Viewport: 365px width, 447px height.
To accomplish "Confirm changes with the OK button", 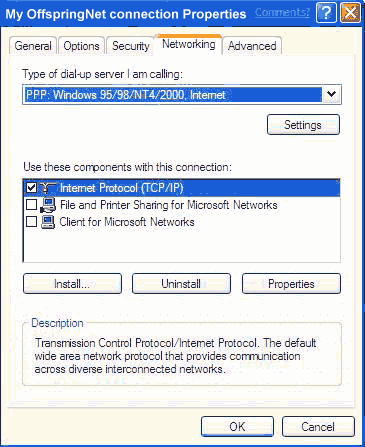I will pos(237,426).
